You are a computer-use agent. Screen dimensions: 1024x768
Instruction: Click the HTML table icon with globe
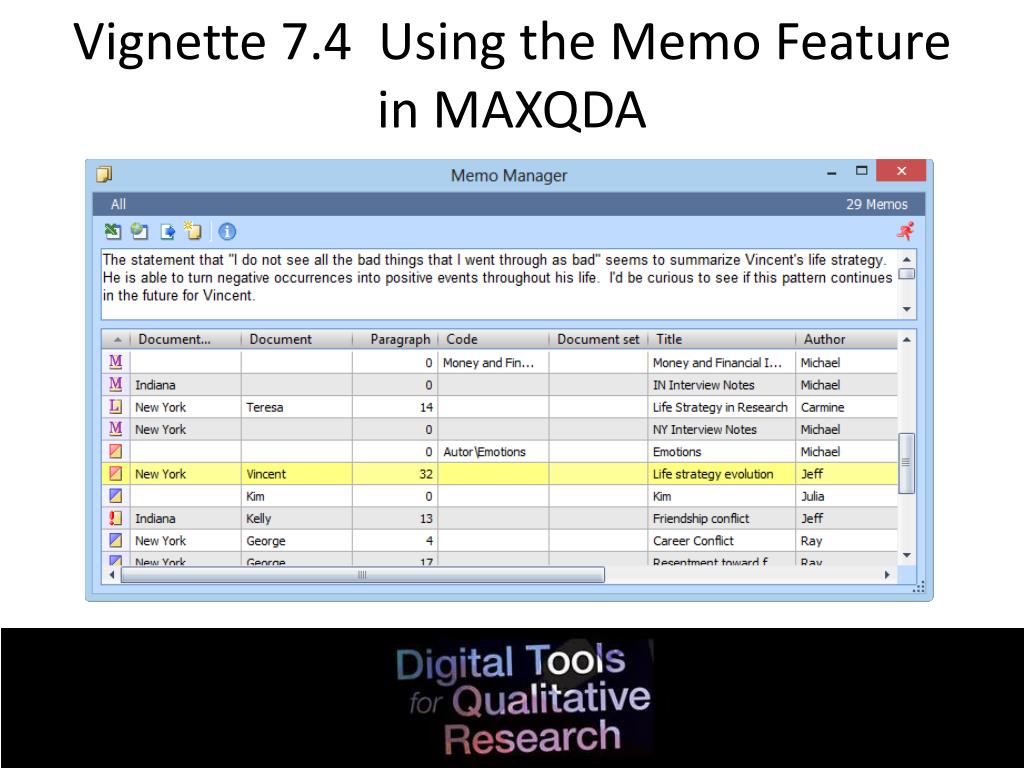(140, 231)
